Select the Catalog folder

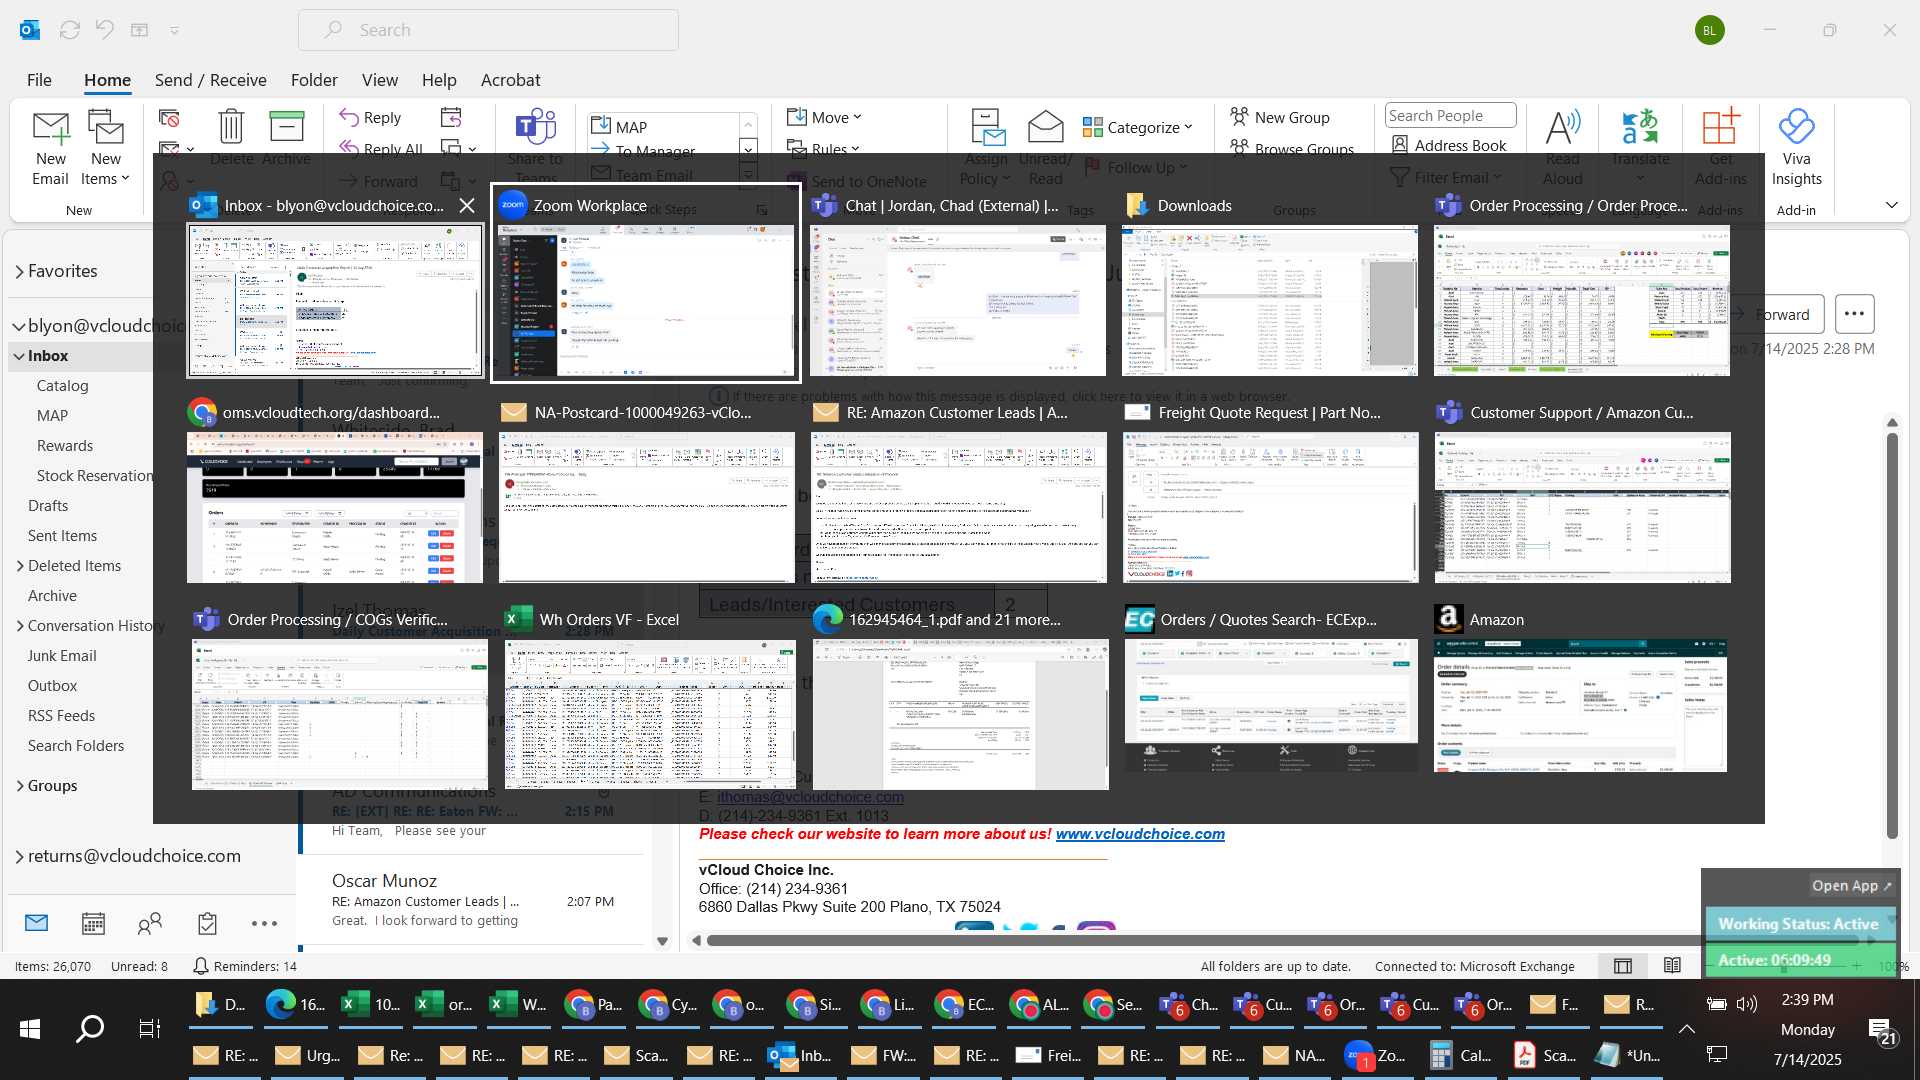pyautogui.click(x=62, y=386)
